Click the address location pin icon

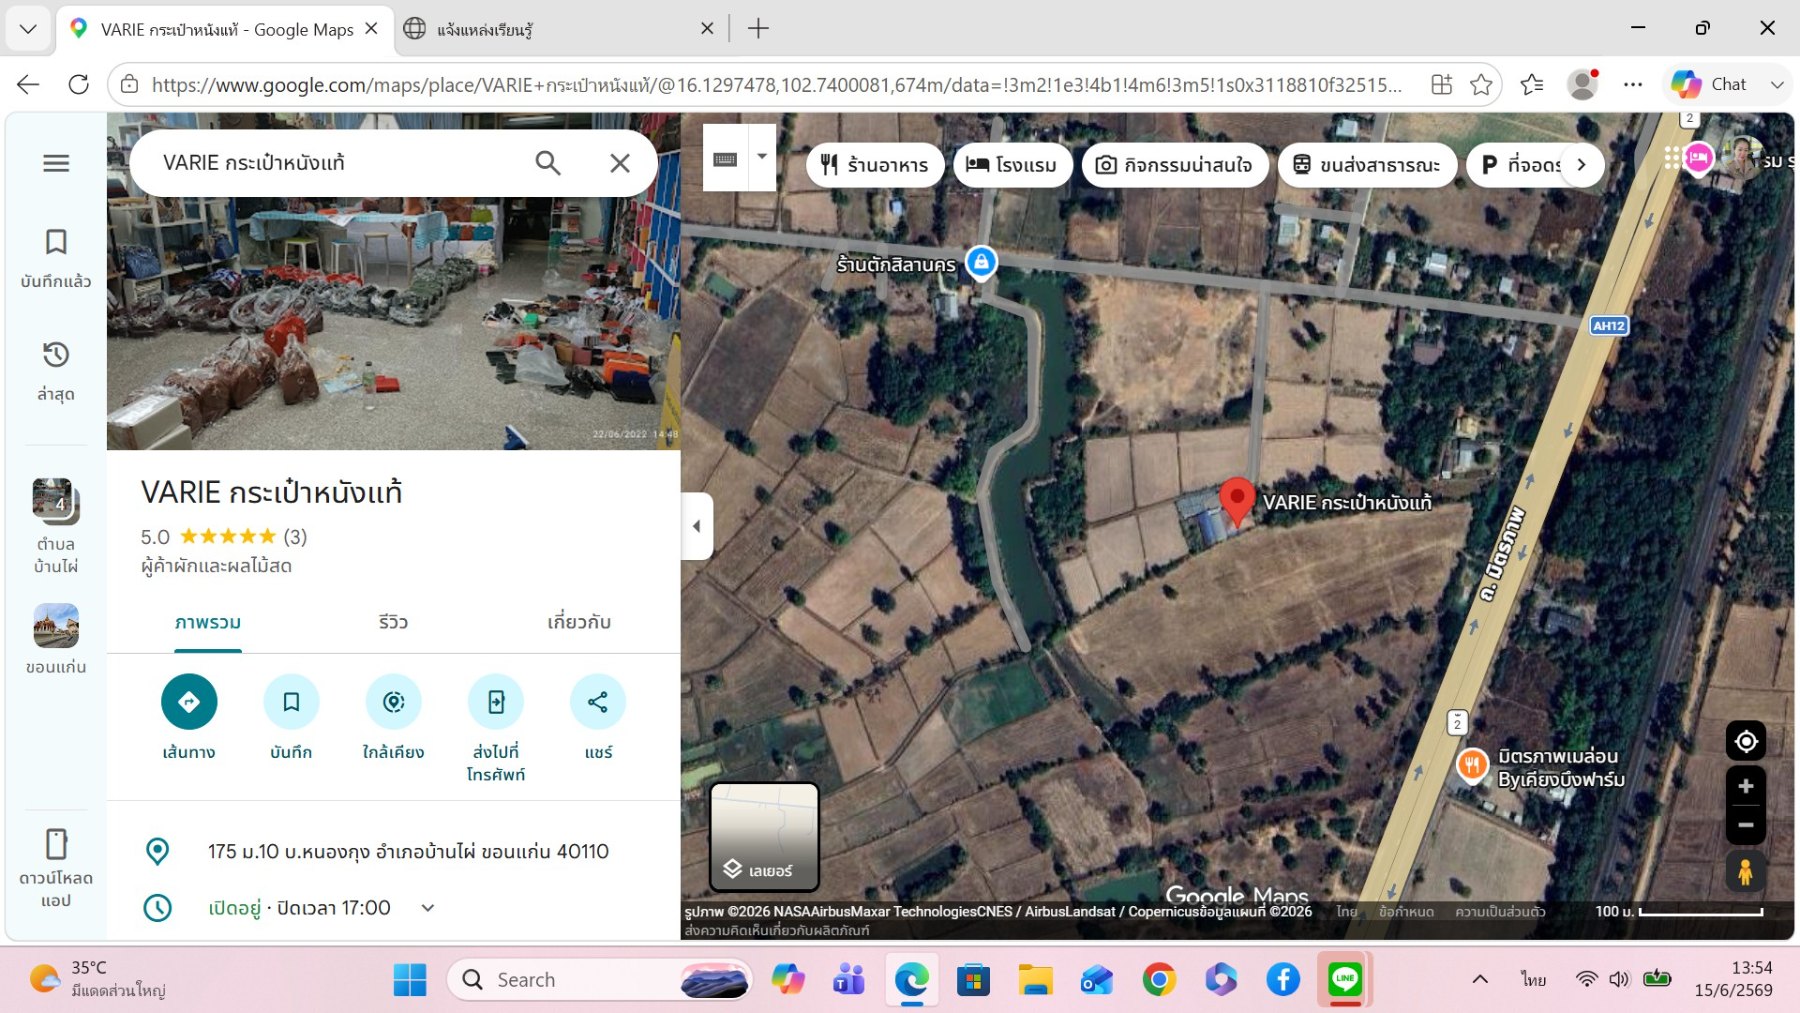click(158, 851)
